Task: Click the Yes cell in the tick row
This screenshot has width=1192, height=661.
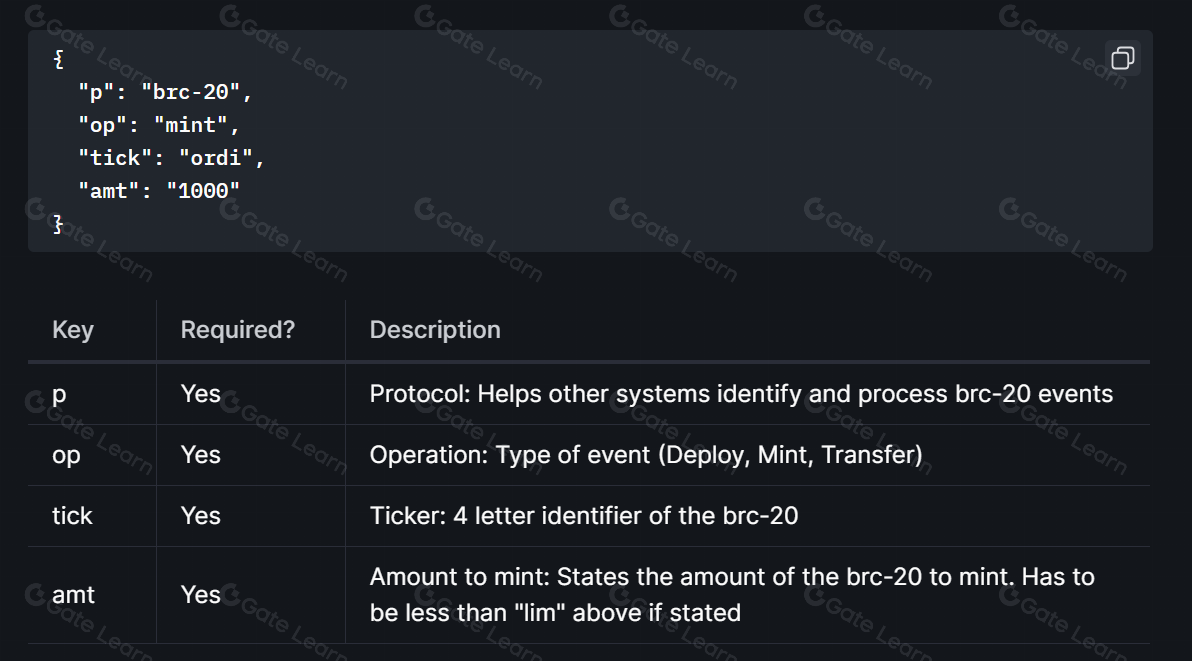Action: point(201,516)
